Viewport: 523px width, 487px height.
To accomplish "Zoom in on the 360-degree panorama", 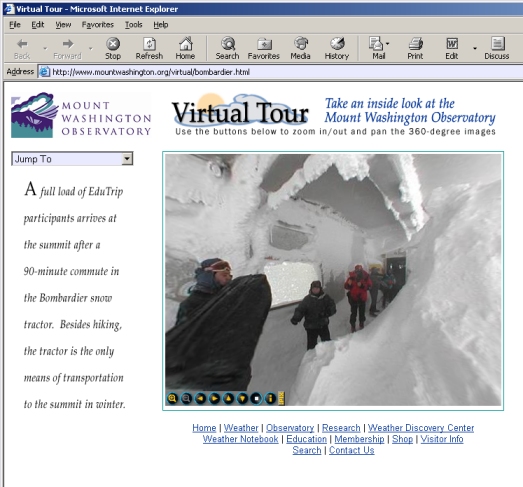I will pyautogui.click(x=172, y=398).
